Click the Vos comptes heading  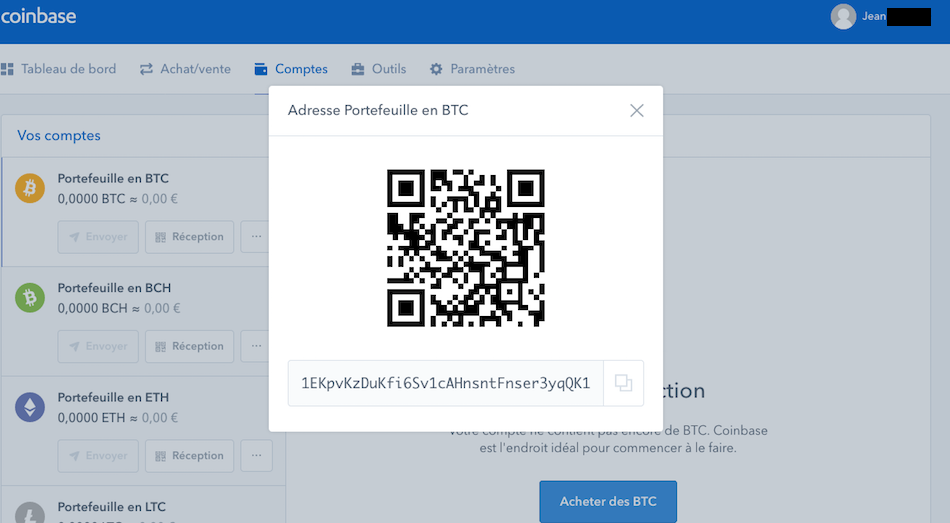point(59,136)
